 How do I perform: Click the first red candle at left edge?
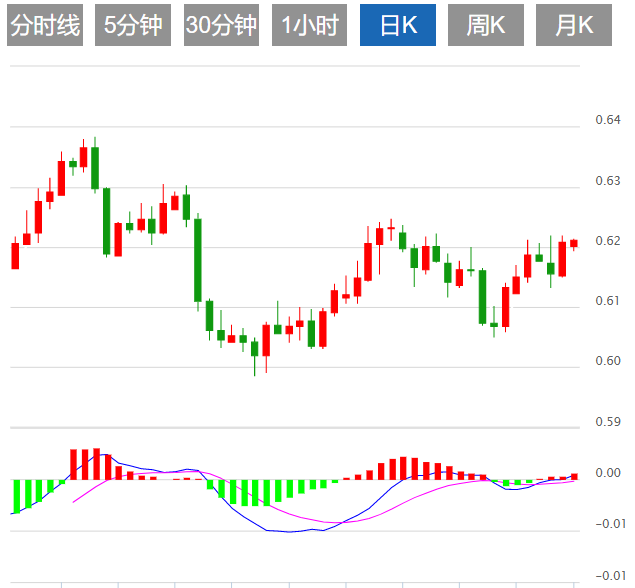[15, 256]
